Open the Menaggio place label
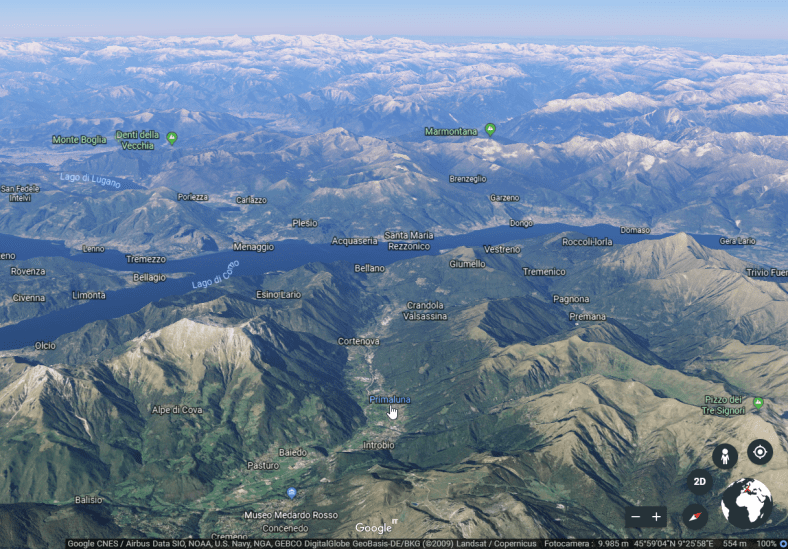788x549 pixels. 253,247
